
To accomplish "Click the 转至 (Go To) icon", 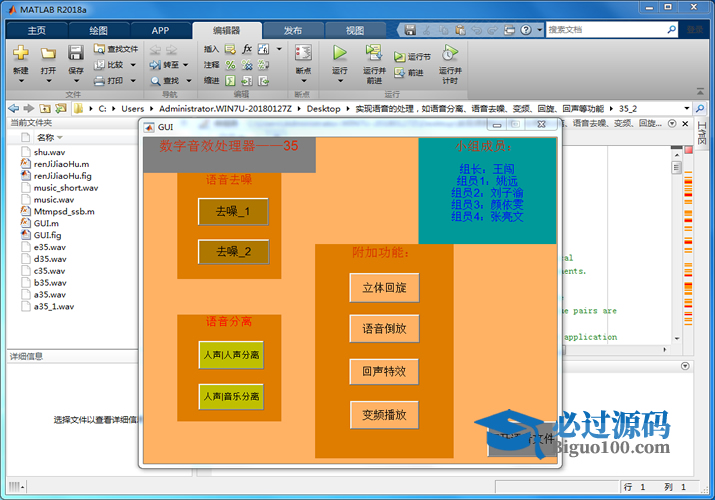I will 155,65.
